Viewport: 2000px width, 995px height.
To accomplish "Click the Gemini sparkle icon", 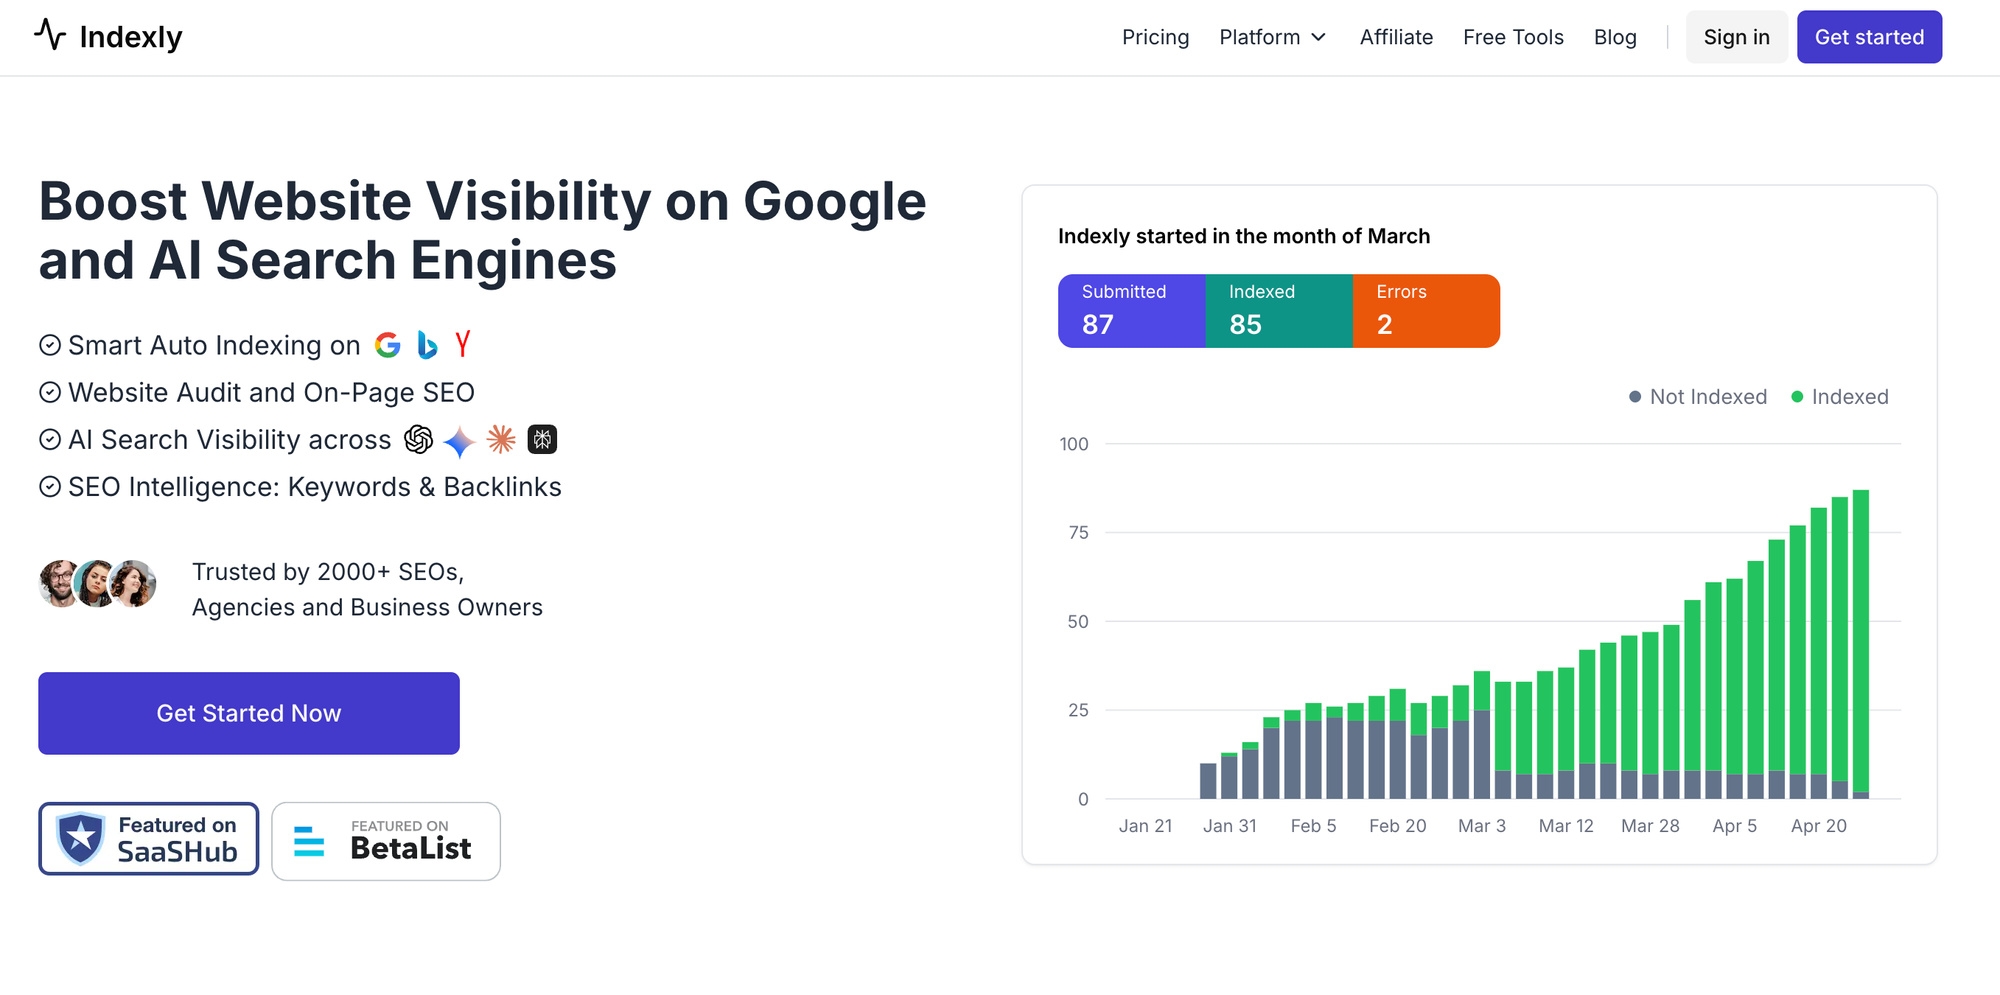I will pos(459,441).
